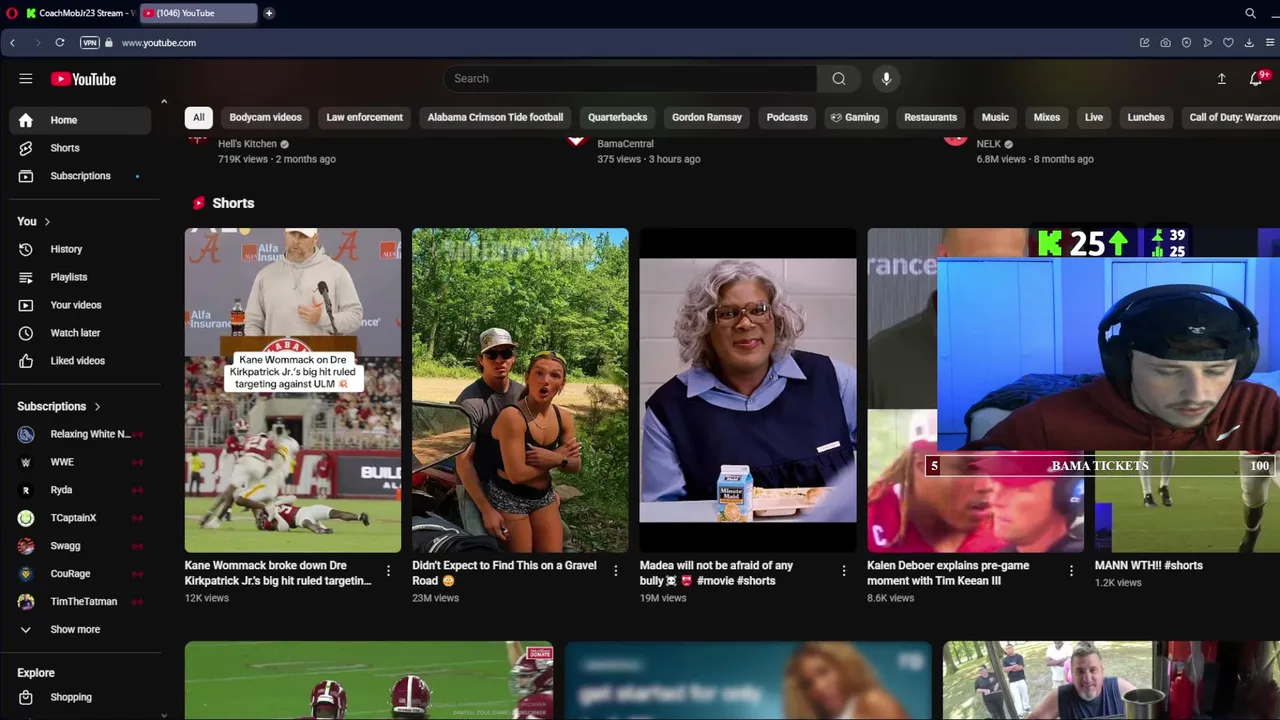Open the Madea Short thumbnail

(748, 390)
